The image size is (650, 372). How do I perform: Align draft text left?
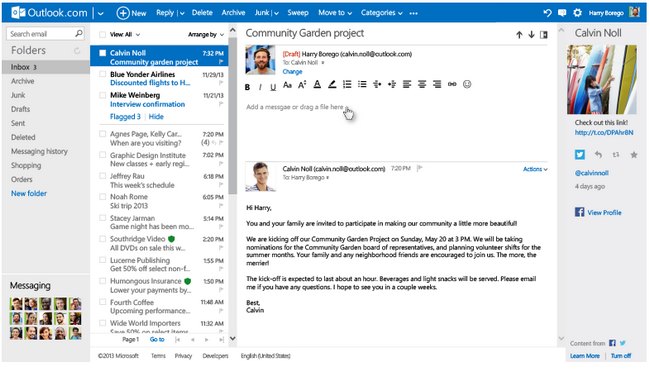tap(407, 85)
